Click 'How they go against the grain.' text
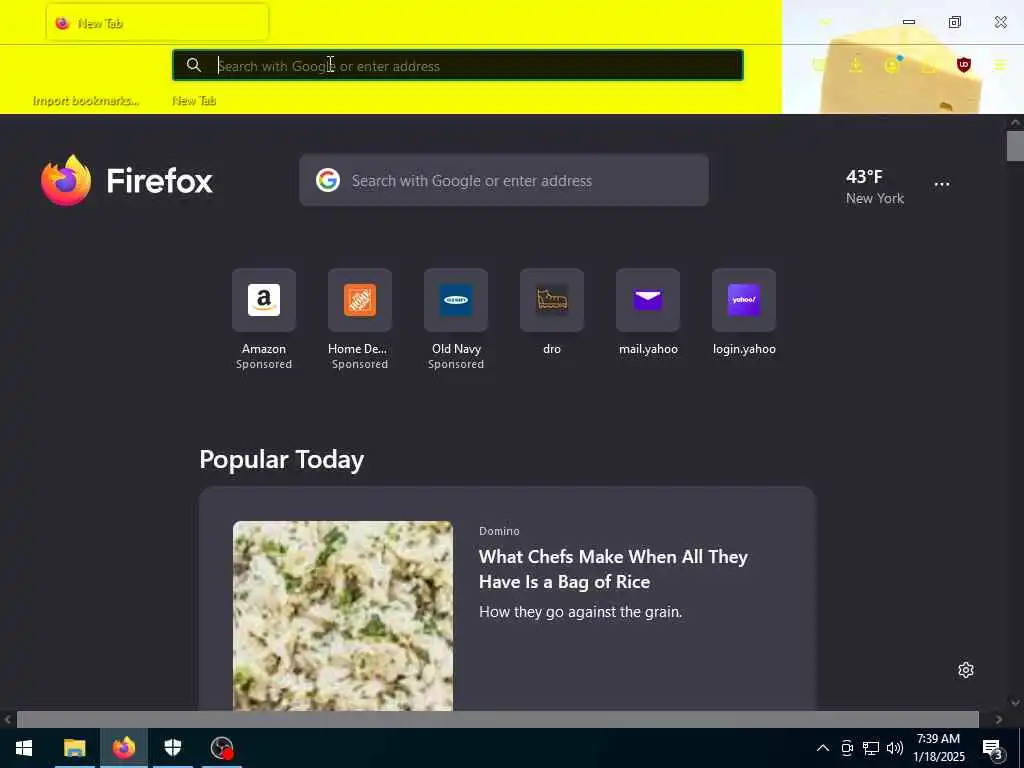The width and height of the screenshot is (1024, 768). (581, 612)
